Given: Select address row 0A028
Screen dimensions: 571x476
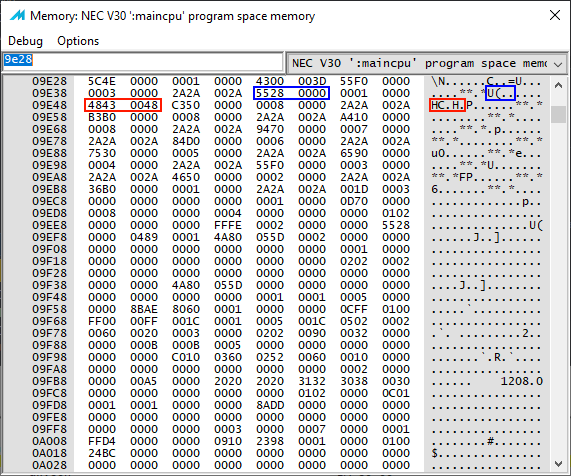Looking at the screenshot, I should point(49,465).
